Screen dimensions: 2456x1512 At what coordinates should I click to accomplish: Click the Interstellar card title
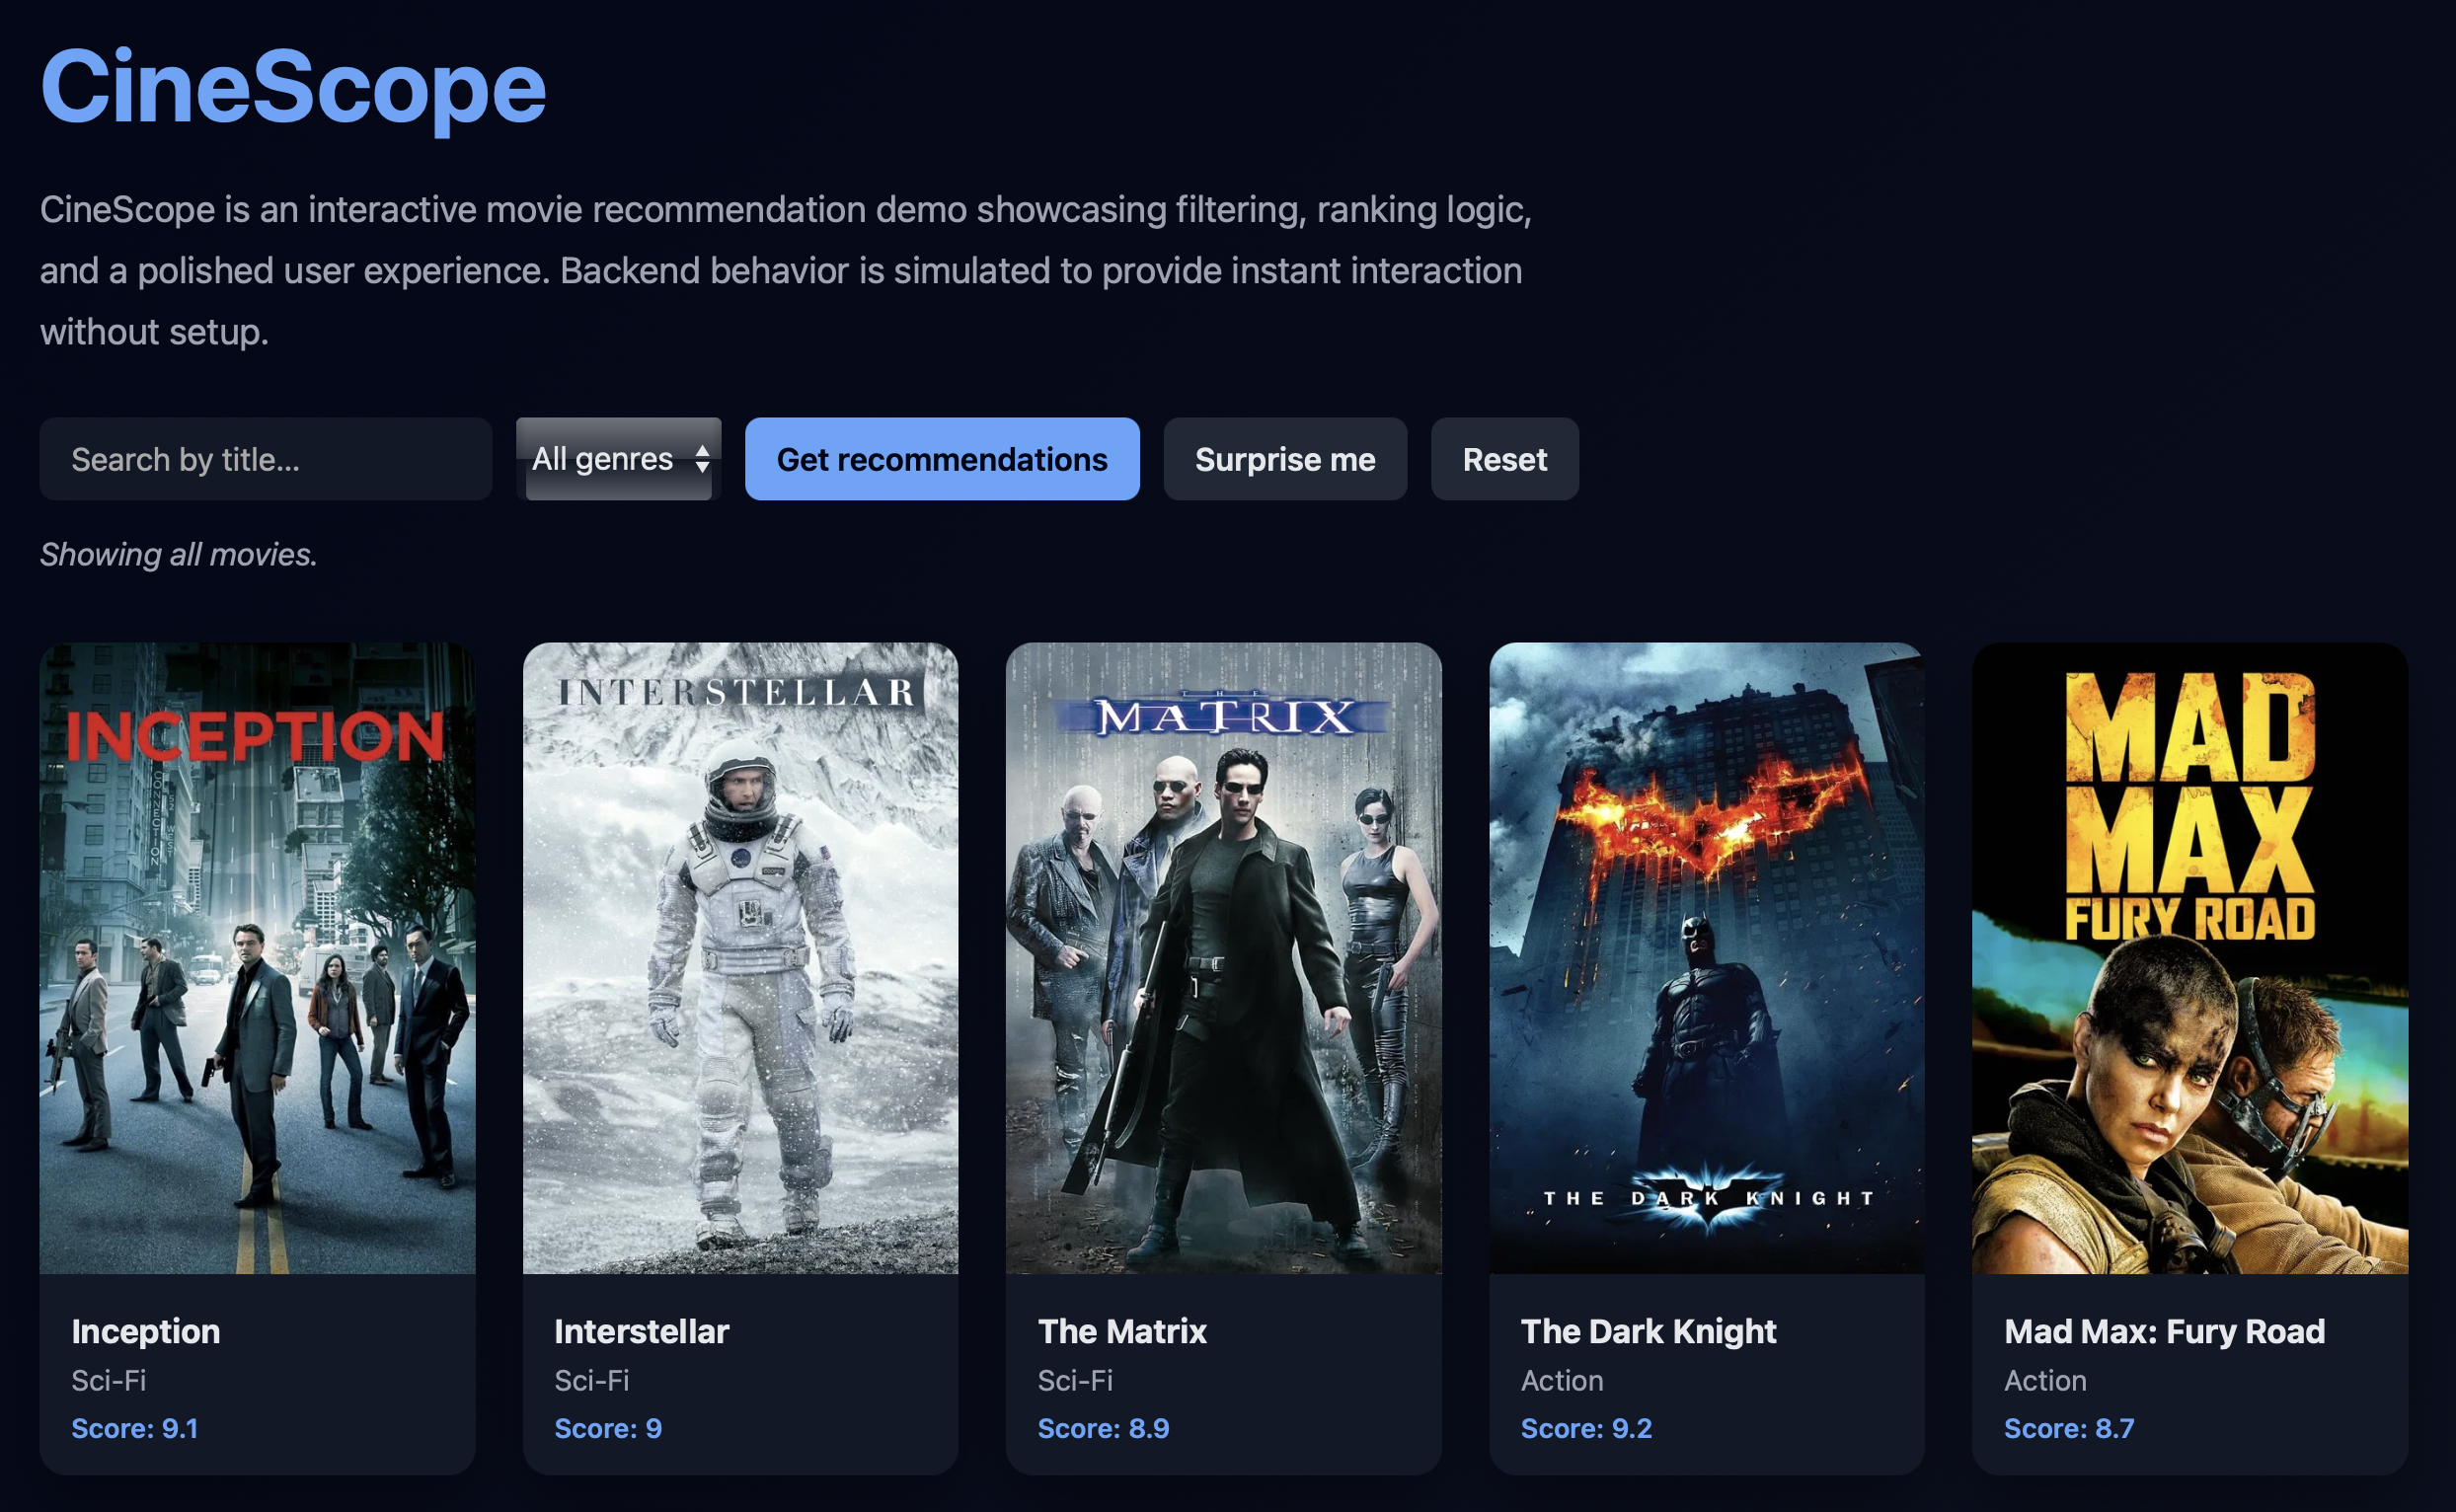point(641,1331)
